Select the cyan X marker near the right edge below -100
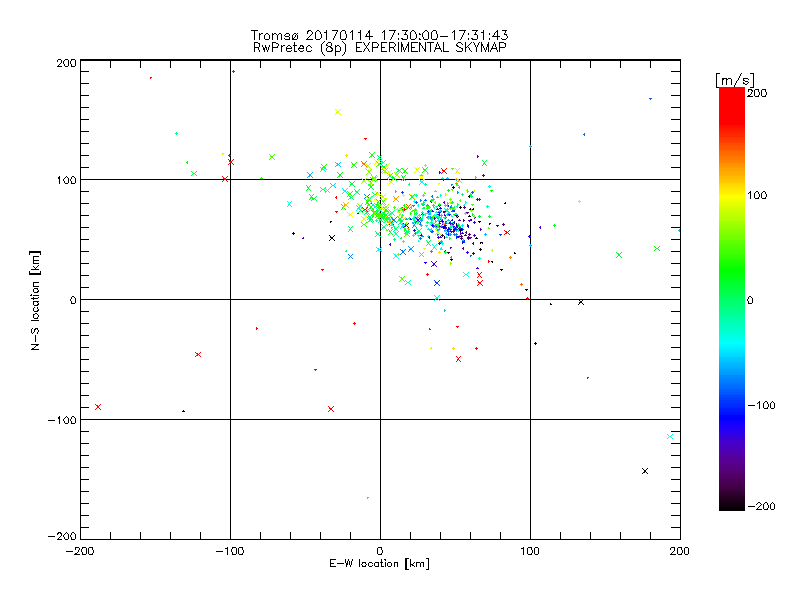This screenshot has height=600, width=800. coord(670,436)
